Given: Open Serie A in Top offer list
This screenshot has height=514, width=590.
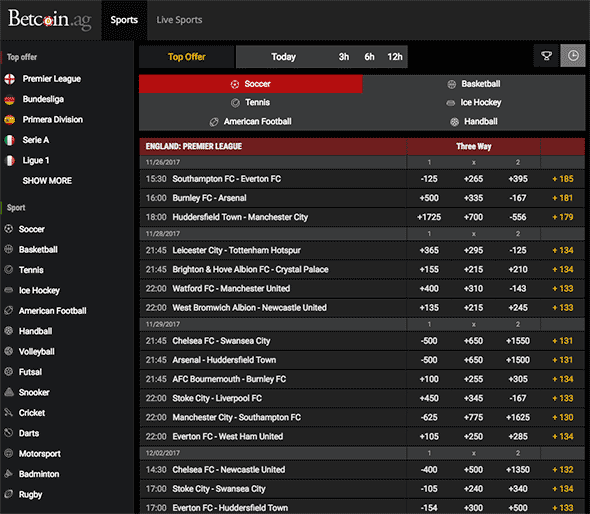Looking at the screenshot, I should (x=36, y=140).
